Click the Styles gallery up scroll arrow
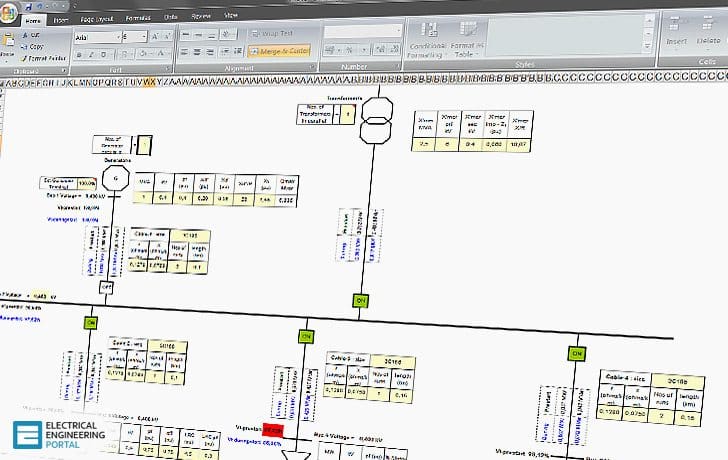The height and width of the screenshot is (460, 728). click(649, 20)
